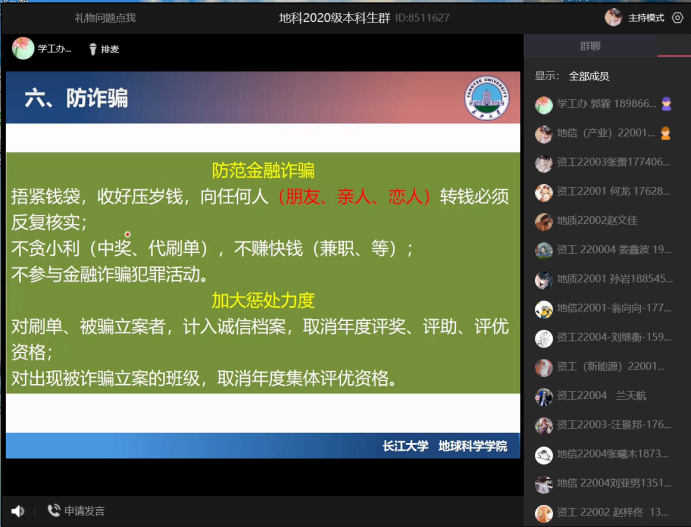
Task: Select member 资工22004 兰天航
Action: 597,396
